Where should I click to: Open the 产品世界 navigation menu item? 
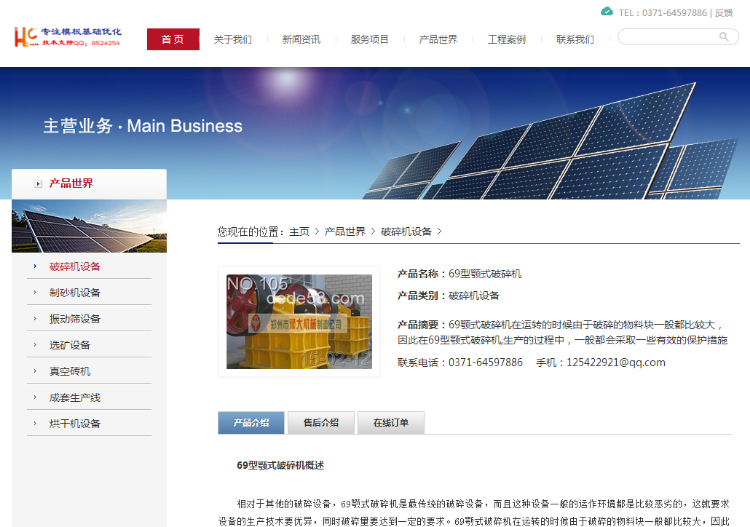[438, 39]
